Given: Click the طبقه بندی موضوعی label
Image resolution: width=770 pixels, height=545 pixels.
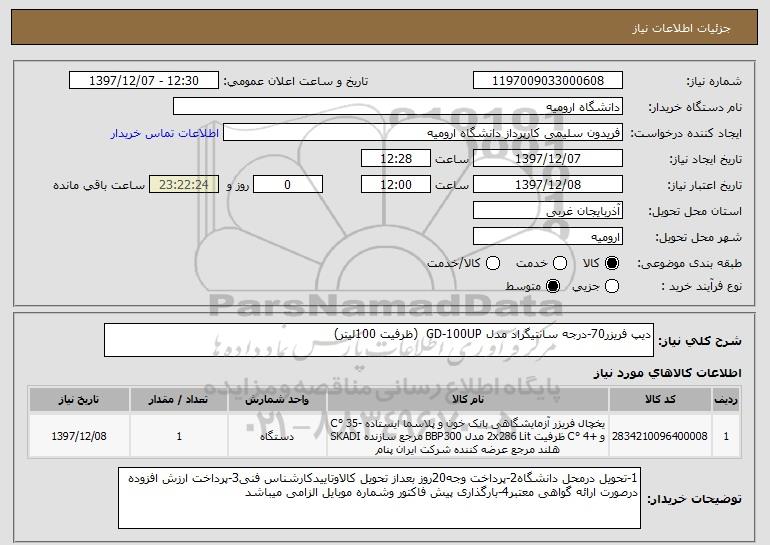Looking at the screenshot, I should coord(689,263).
